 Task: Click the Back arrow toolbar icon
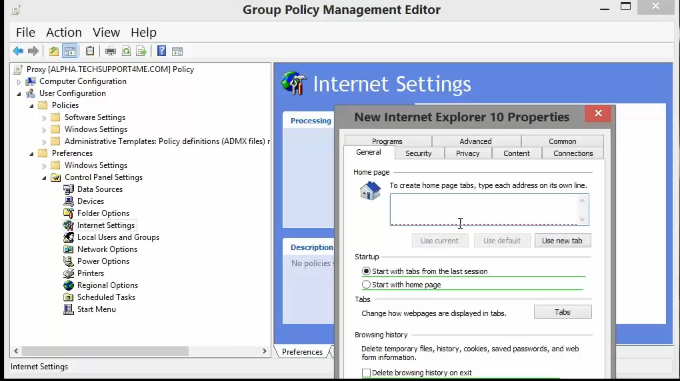pyautogui.click(x=18, y=51)
